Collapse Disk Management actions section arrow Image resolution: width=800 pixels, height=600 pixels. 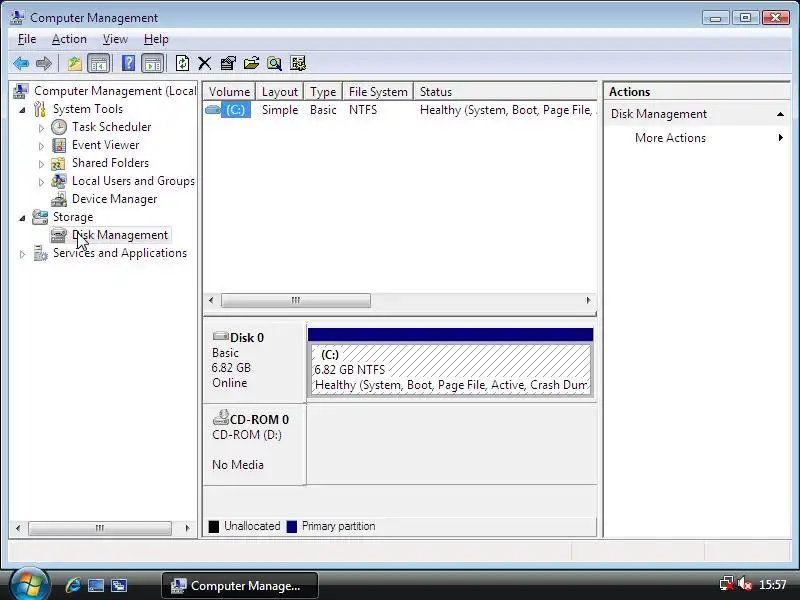pyautogui.click(x=780, y=114)
